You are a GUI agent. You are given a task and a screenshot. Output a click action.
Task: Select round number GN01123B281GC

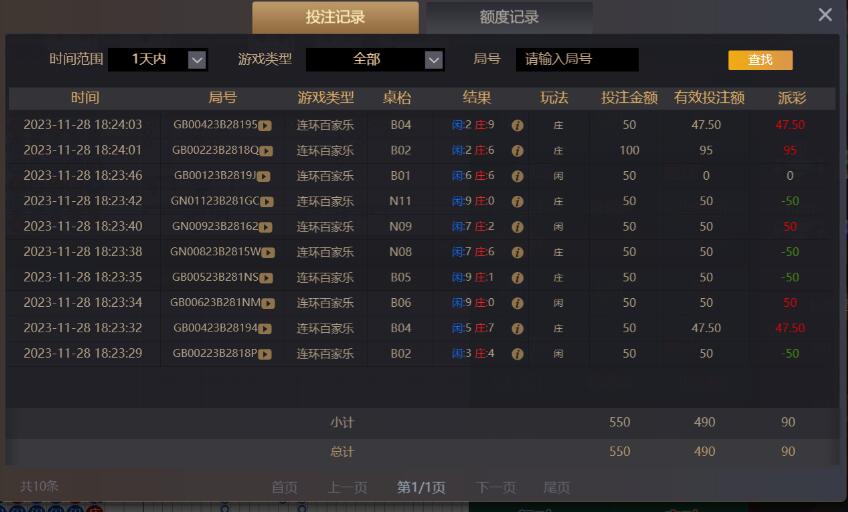[x=215, y=201]
